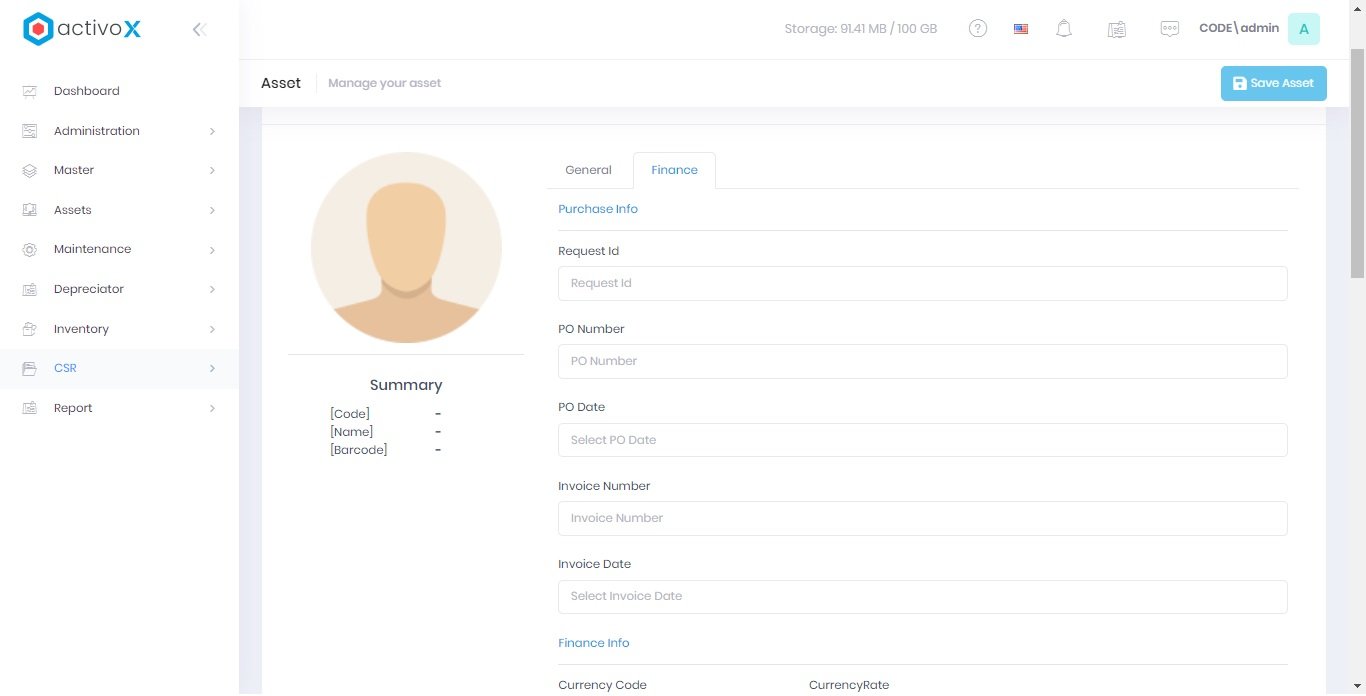The width and height of the screenshot is (1366, 696).
Task: Click the Request Id input field
Action: tap(922, 283)
